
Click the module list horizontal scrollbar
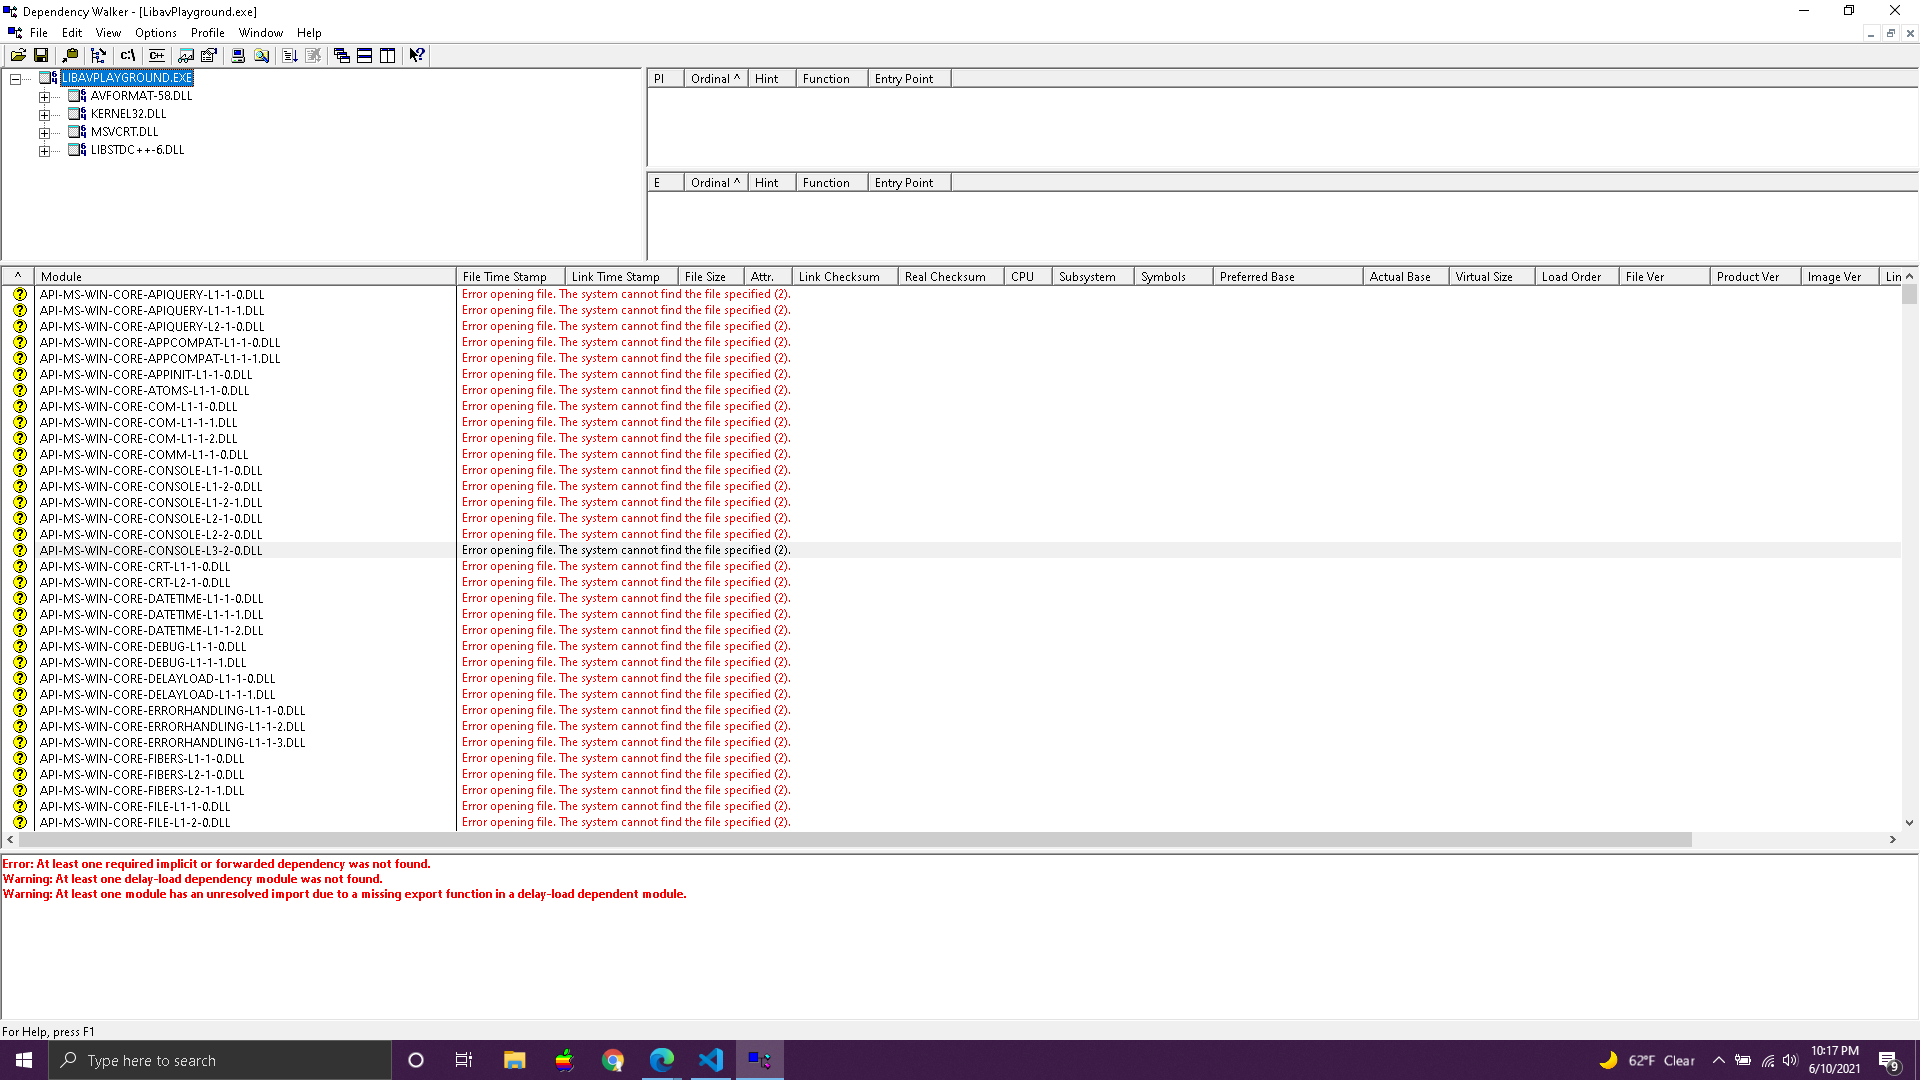(850, 840)
